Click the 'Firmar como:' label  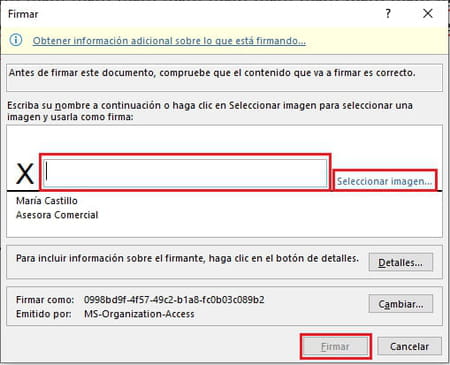click(x=45, y=300)
